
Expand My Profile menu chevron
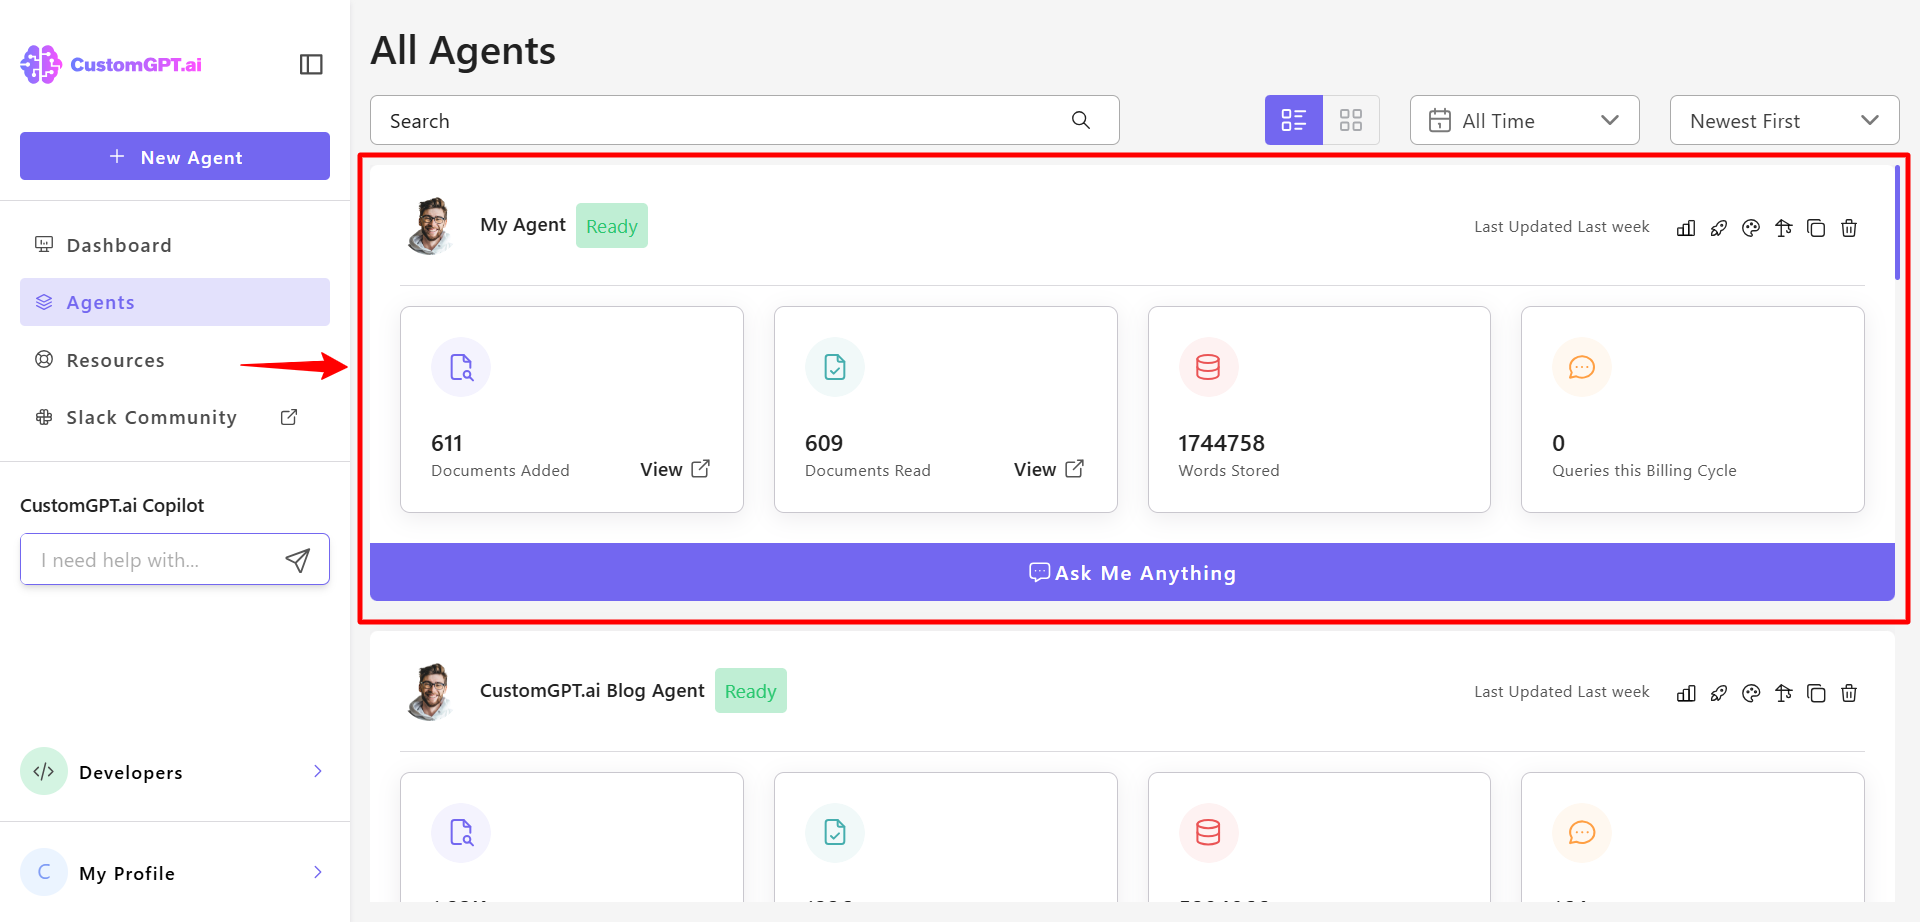tap(318, 872)
